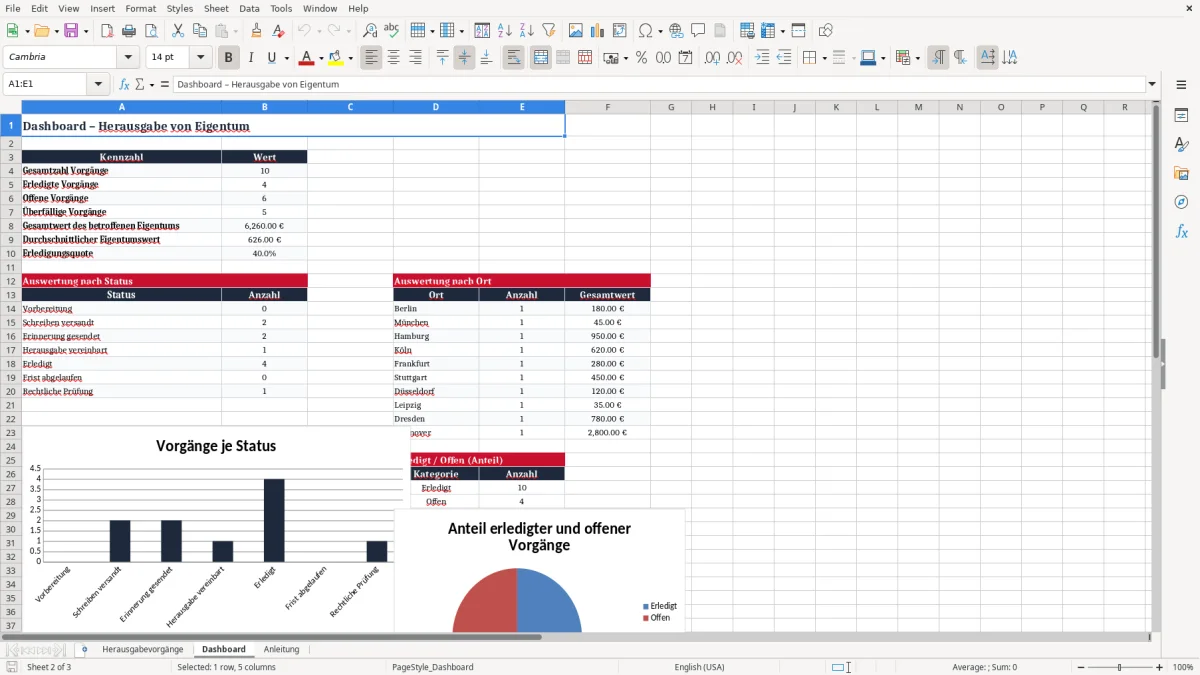Click the Save document icon

point(71,31)
